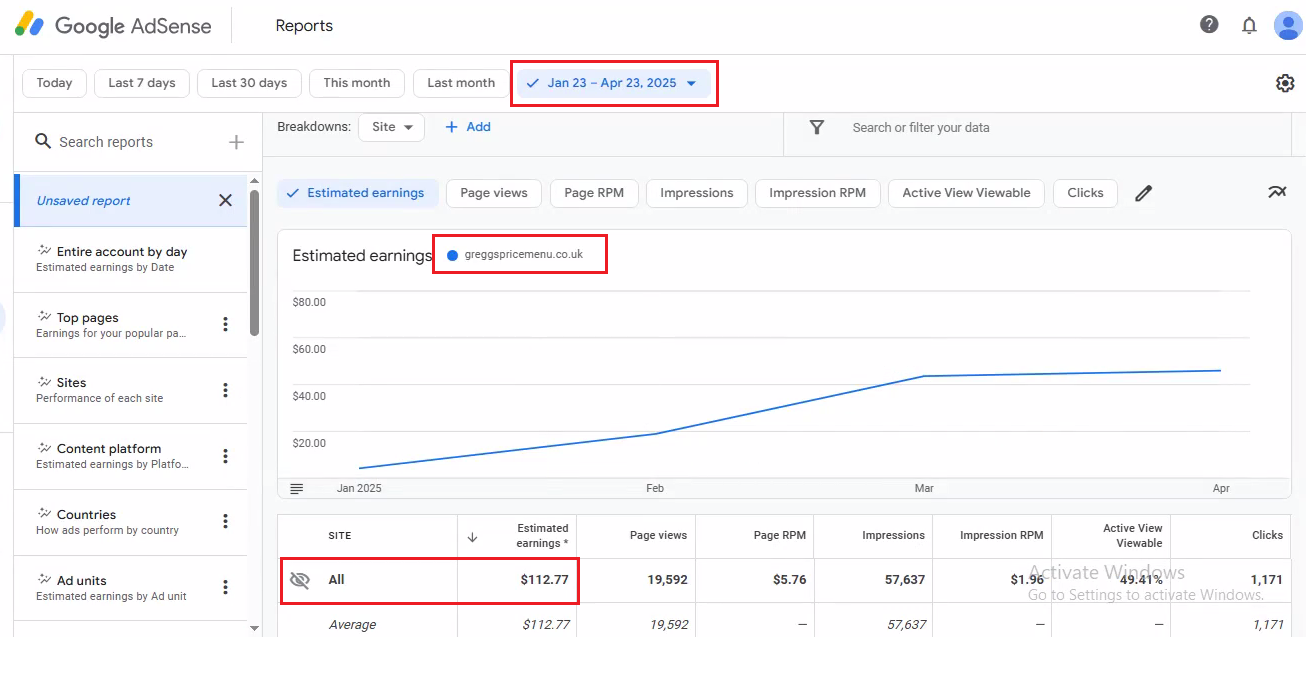Click the SITE column header
Screen dimensions: 1306x674
click(340, 536)
